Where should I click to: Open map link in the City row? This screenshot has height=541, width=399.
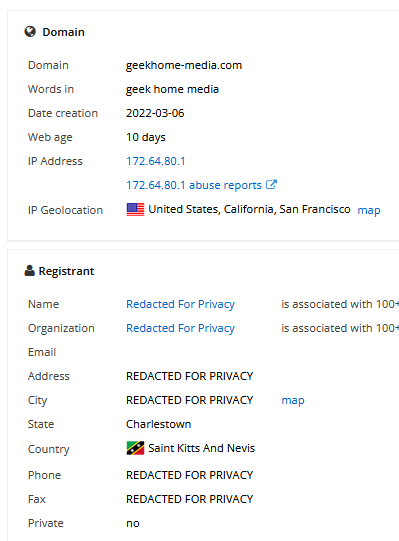pyautogui.click(x=293, y=400)
